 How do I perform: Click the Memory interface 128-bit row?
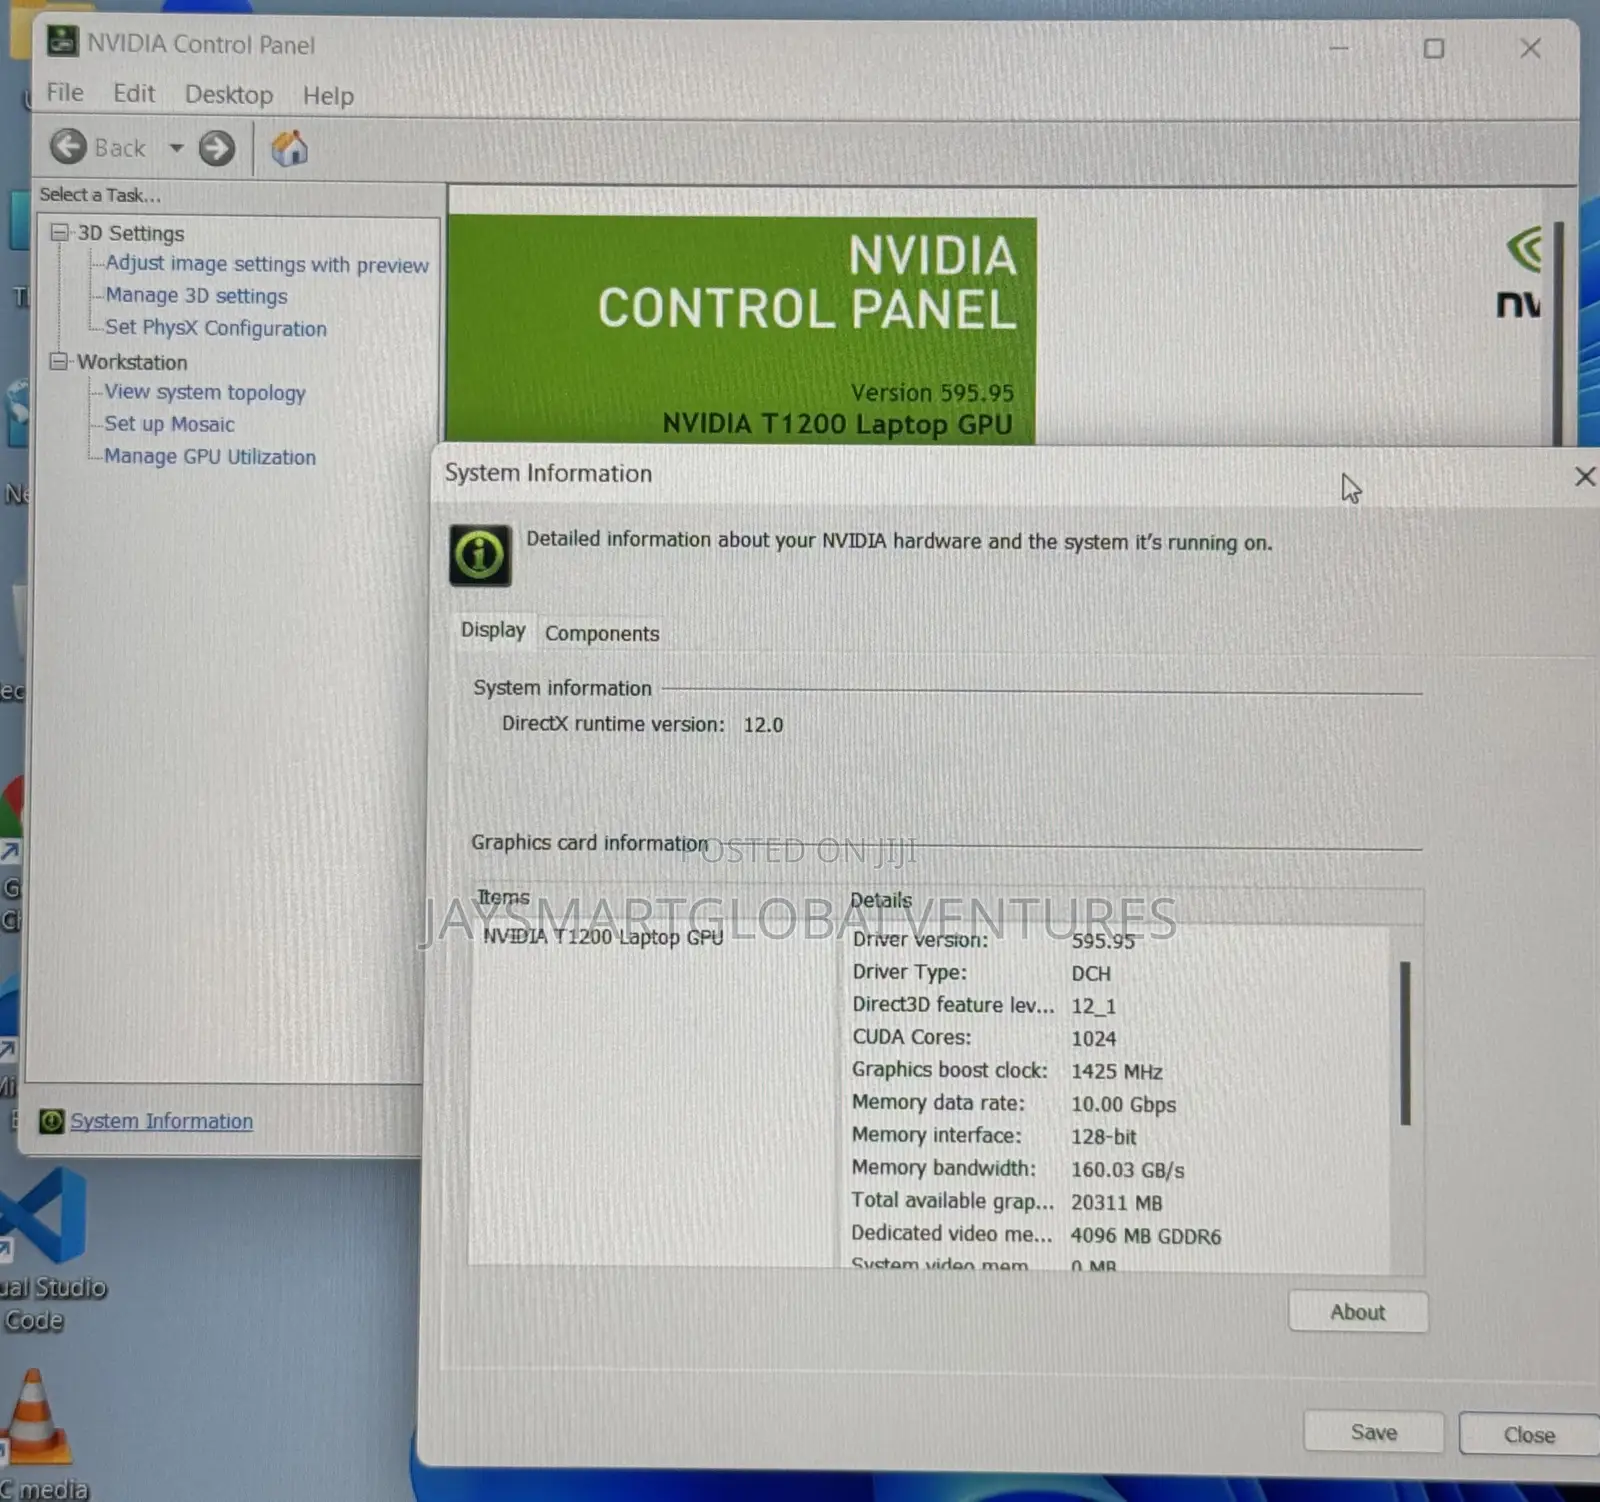(x=994, y=1136)
